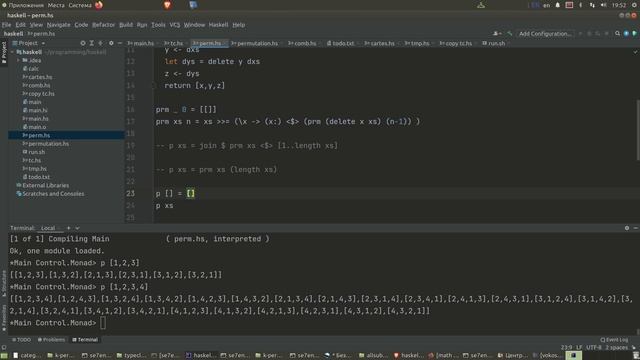Select run.sh in project tree

coord(34,152)
